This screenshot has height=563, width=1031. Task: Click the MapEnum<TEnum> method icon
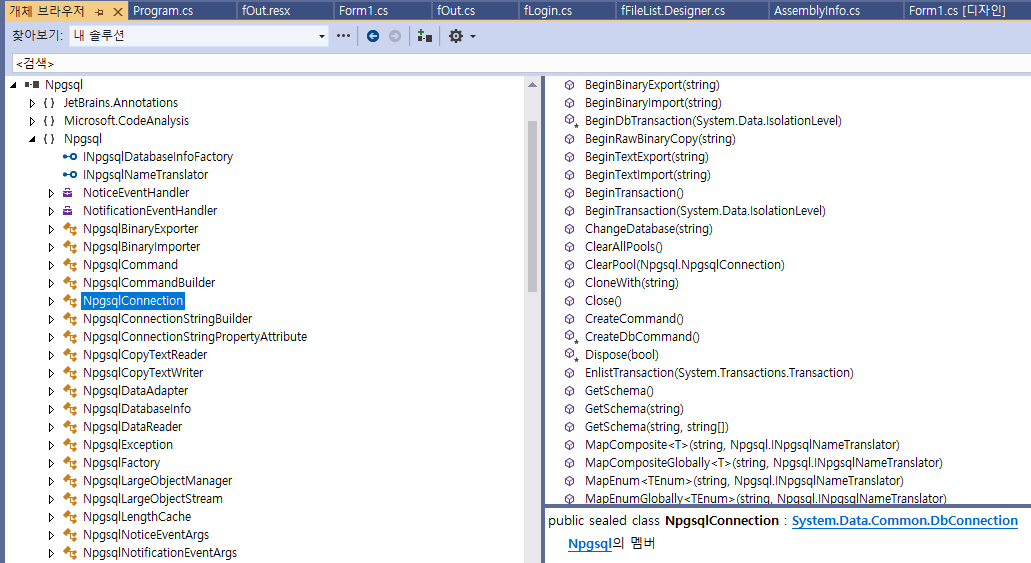[569, 481]
